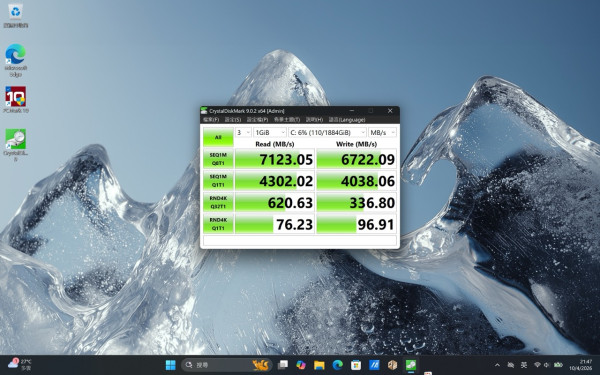The width and height of the screenshot is (600, 375).
Task: Click the 6722.09 write result
Action: coord(357,159)
